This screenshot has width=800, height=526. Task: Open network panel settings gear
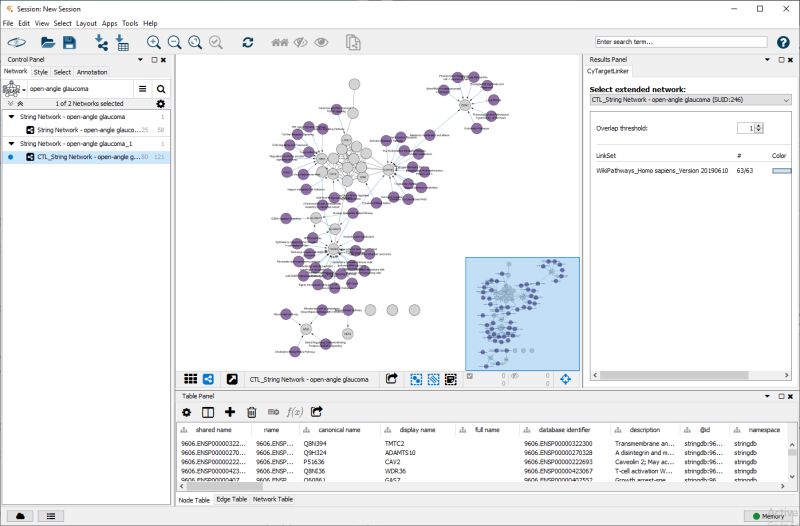(161, 104)
